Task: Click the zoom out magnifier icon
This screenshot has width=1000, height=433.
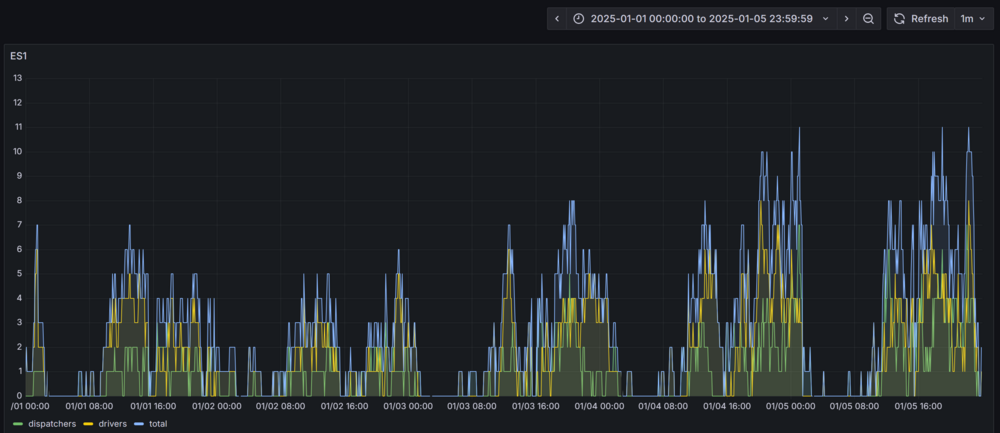Action: click(869, 19)
